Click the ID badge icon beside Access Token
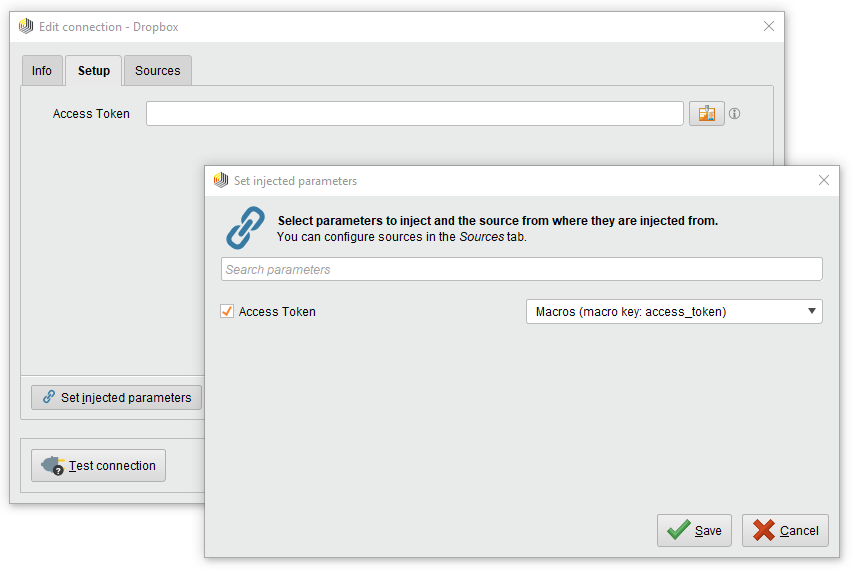This screenshot has width=853, height=572. [706, 114]
